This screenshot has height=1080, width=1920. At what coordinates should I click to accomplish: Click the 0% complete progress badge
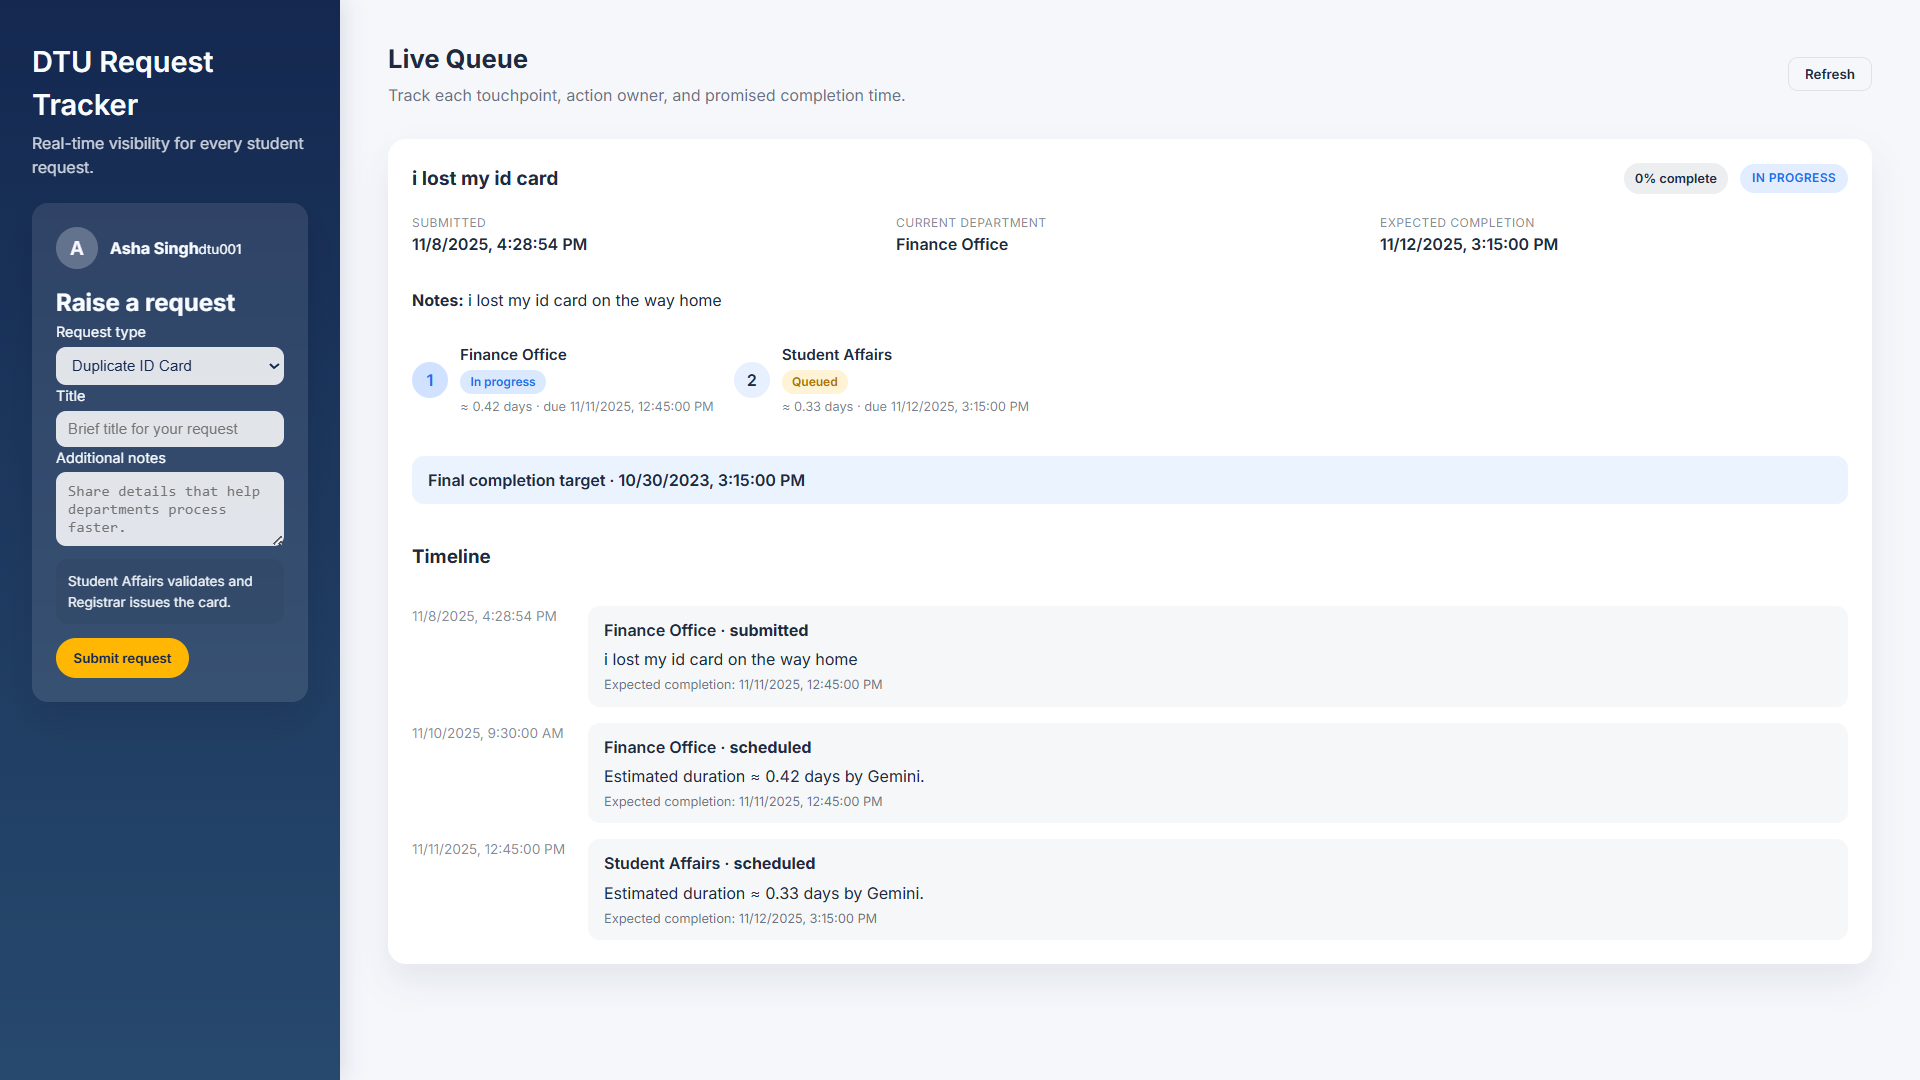[x=1675, y=179]
